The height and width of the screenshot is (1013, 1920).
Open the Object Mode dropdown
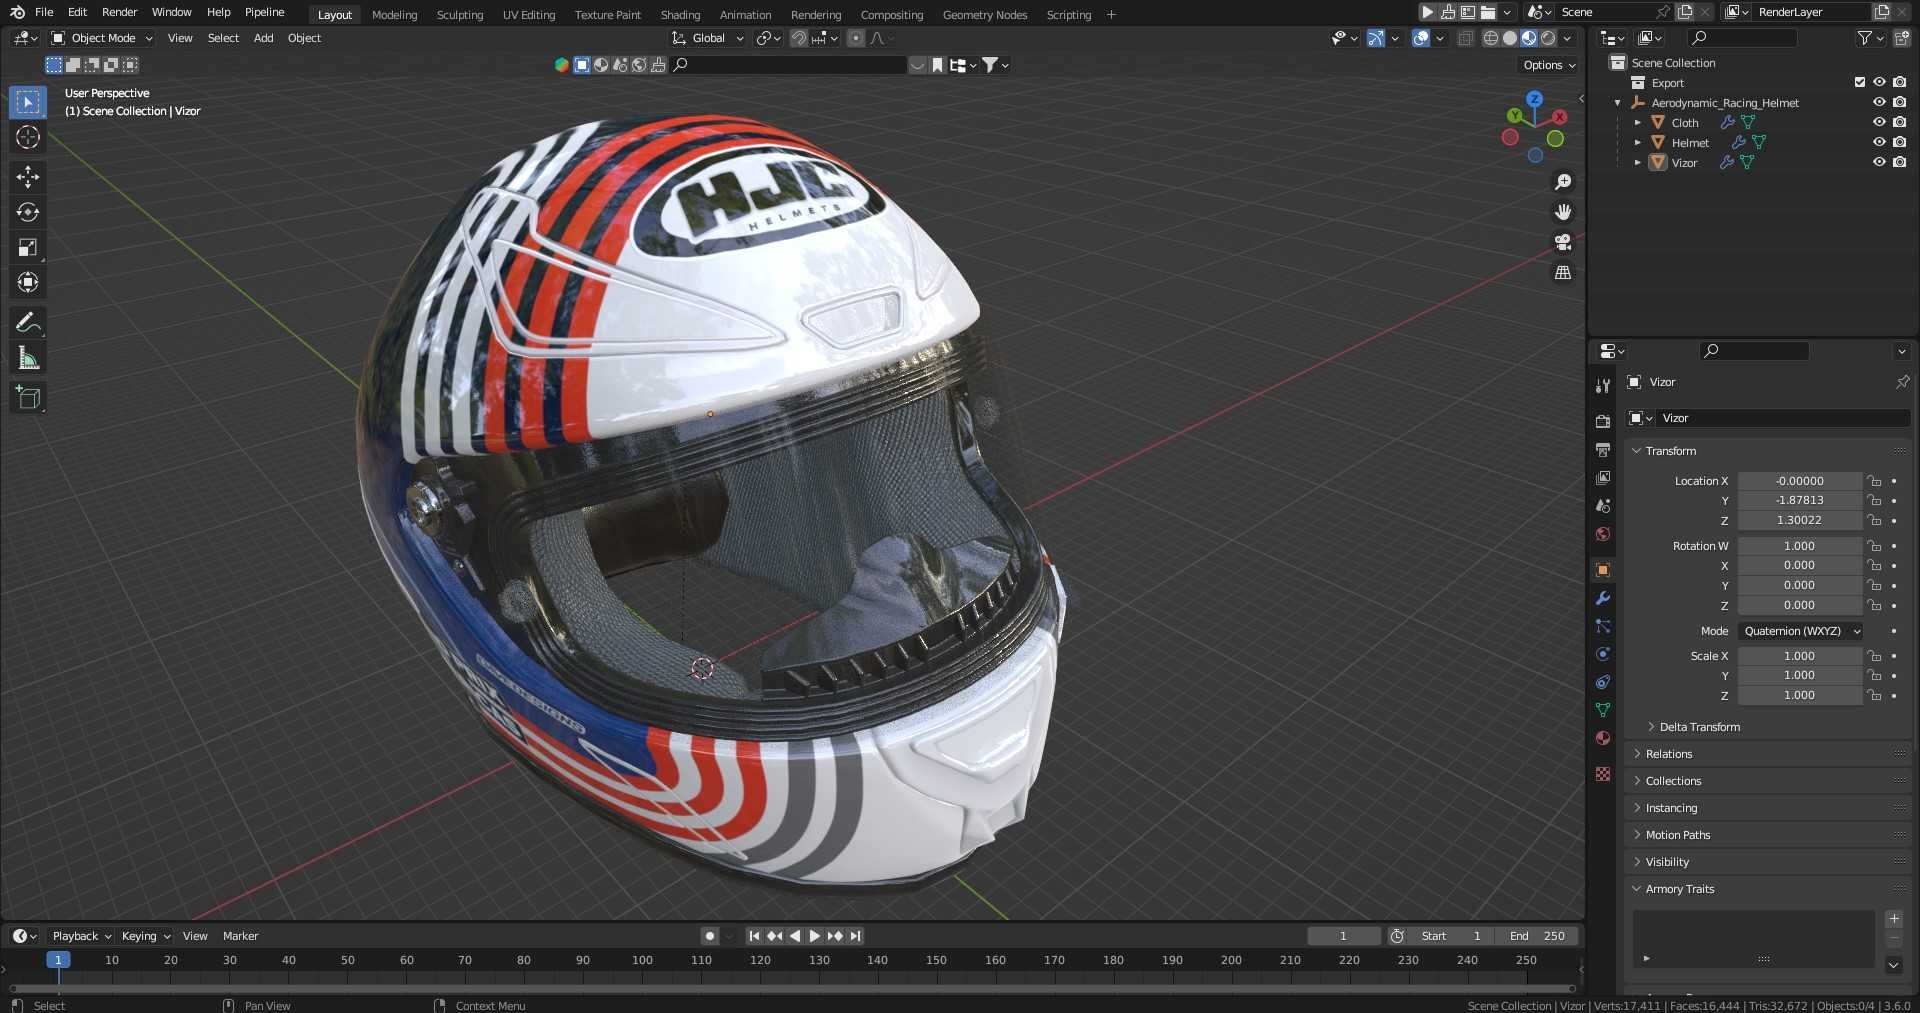coord(103,38)
